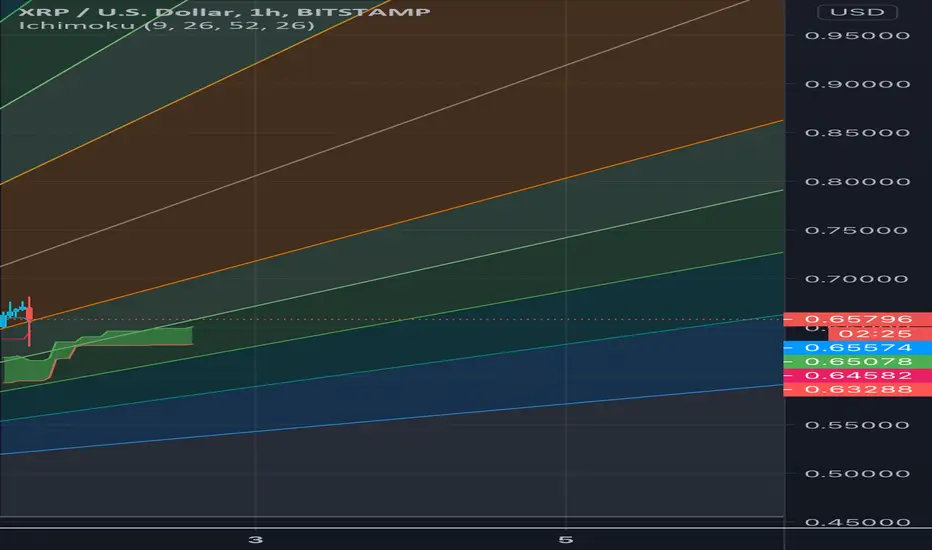Click the 0.80000 price scale label
932x550 pixels.
[x=857, y=182]
